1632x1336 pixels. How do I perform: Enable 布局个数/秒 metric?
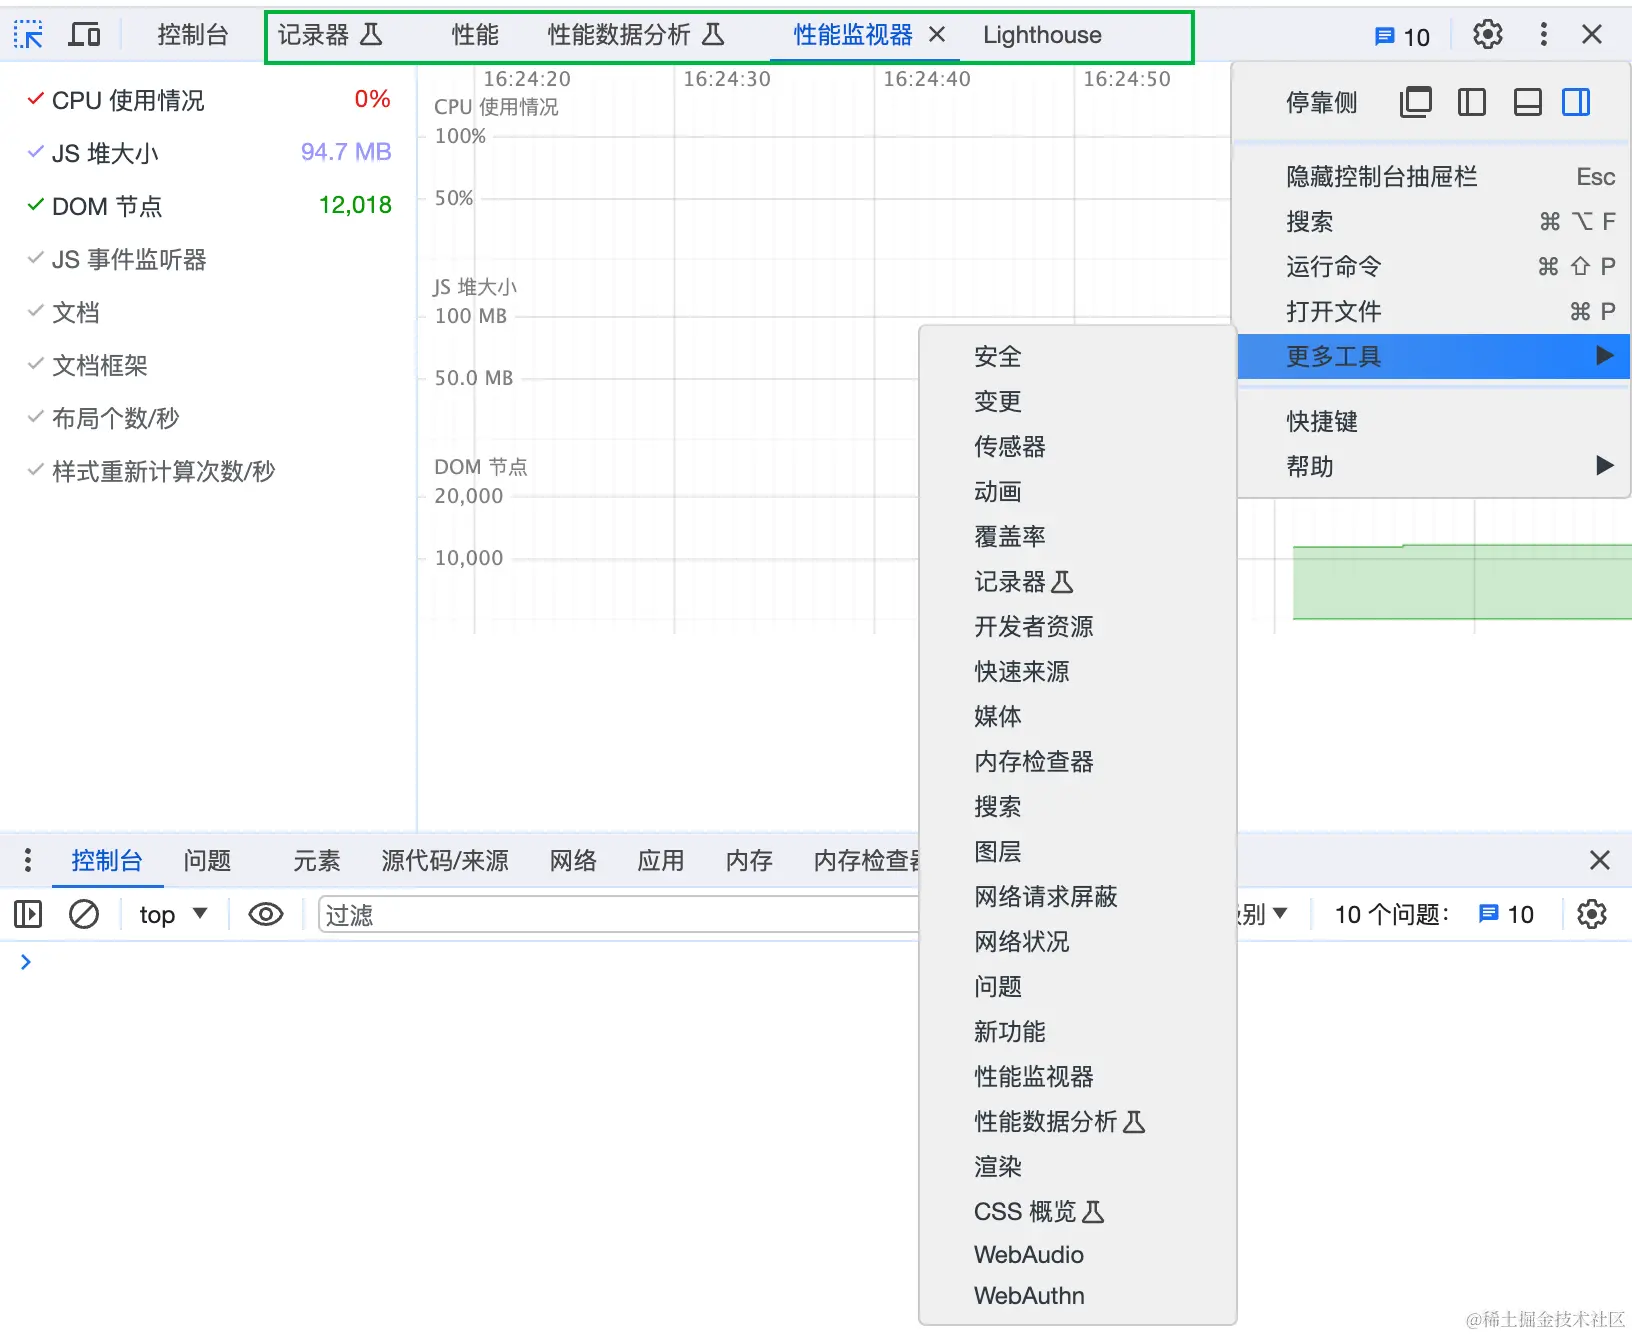36,417
